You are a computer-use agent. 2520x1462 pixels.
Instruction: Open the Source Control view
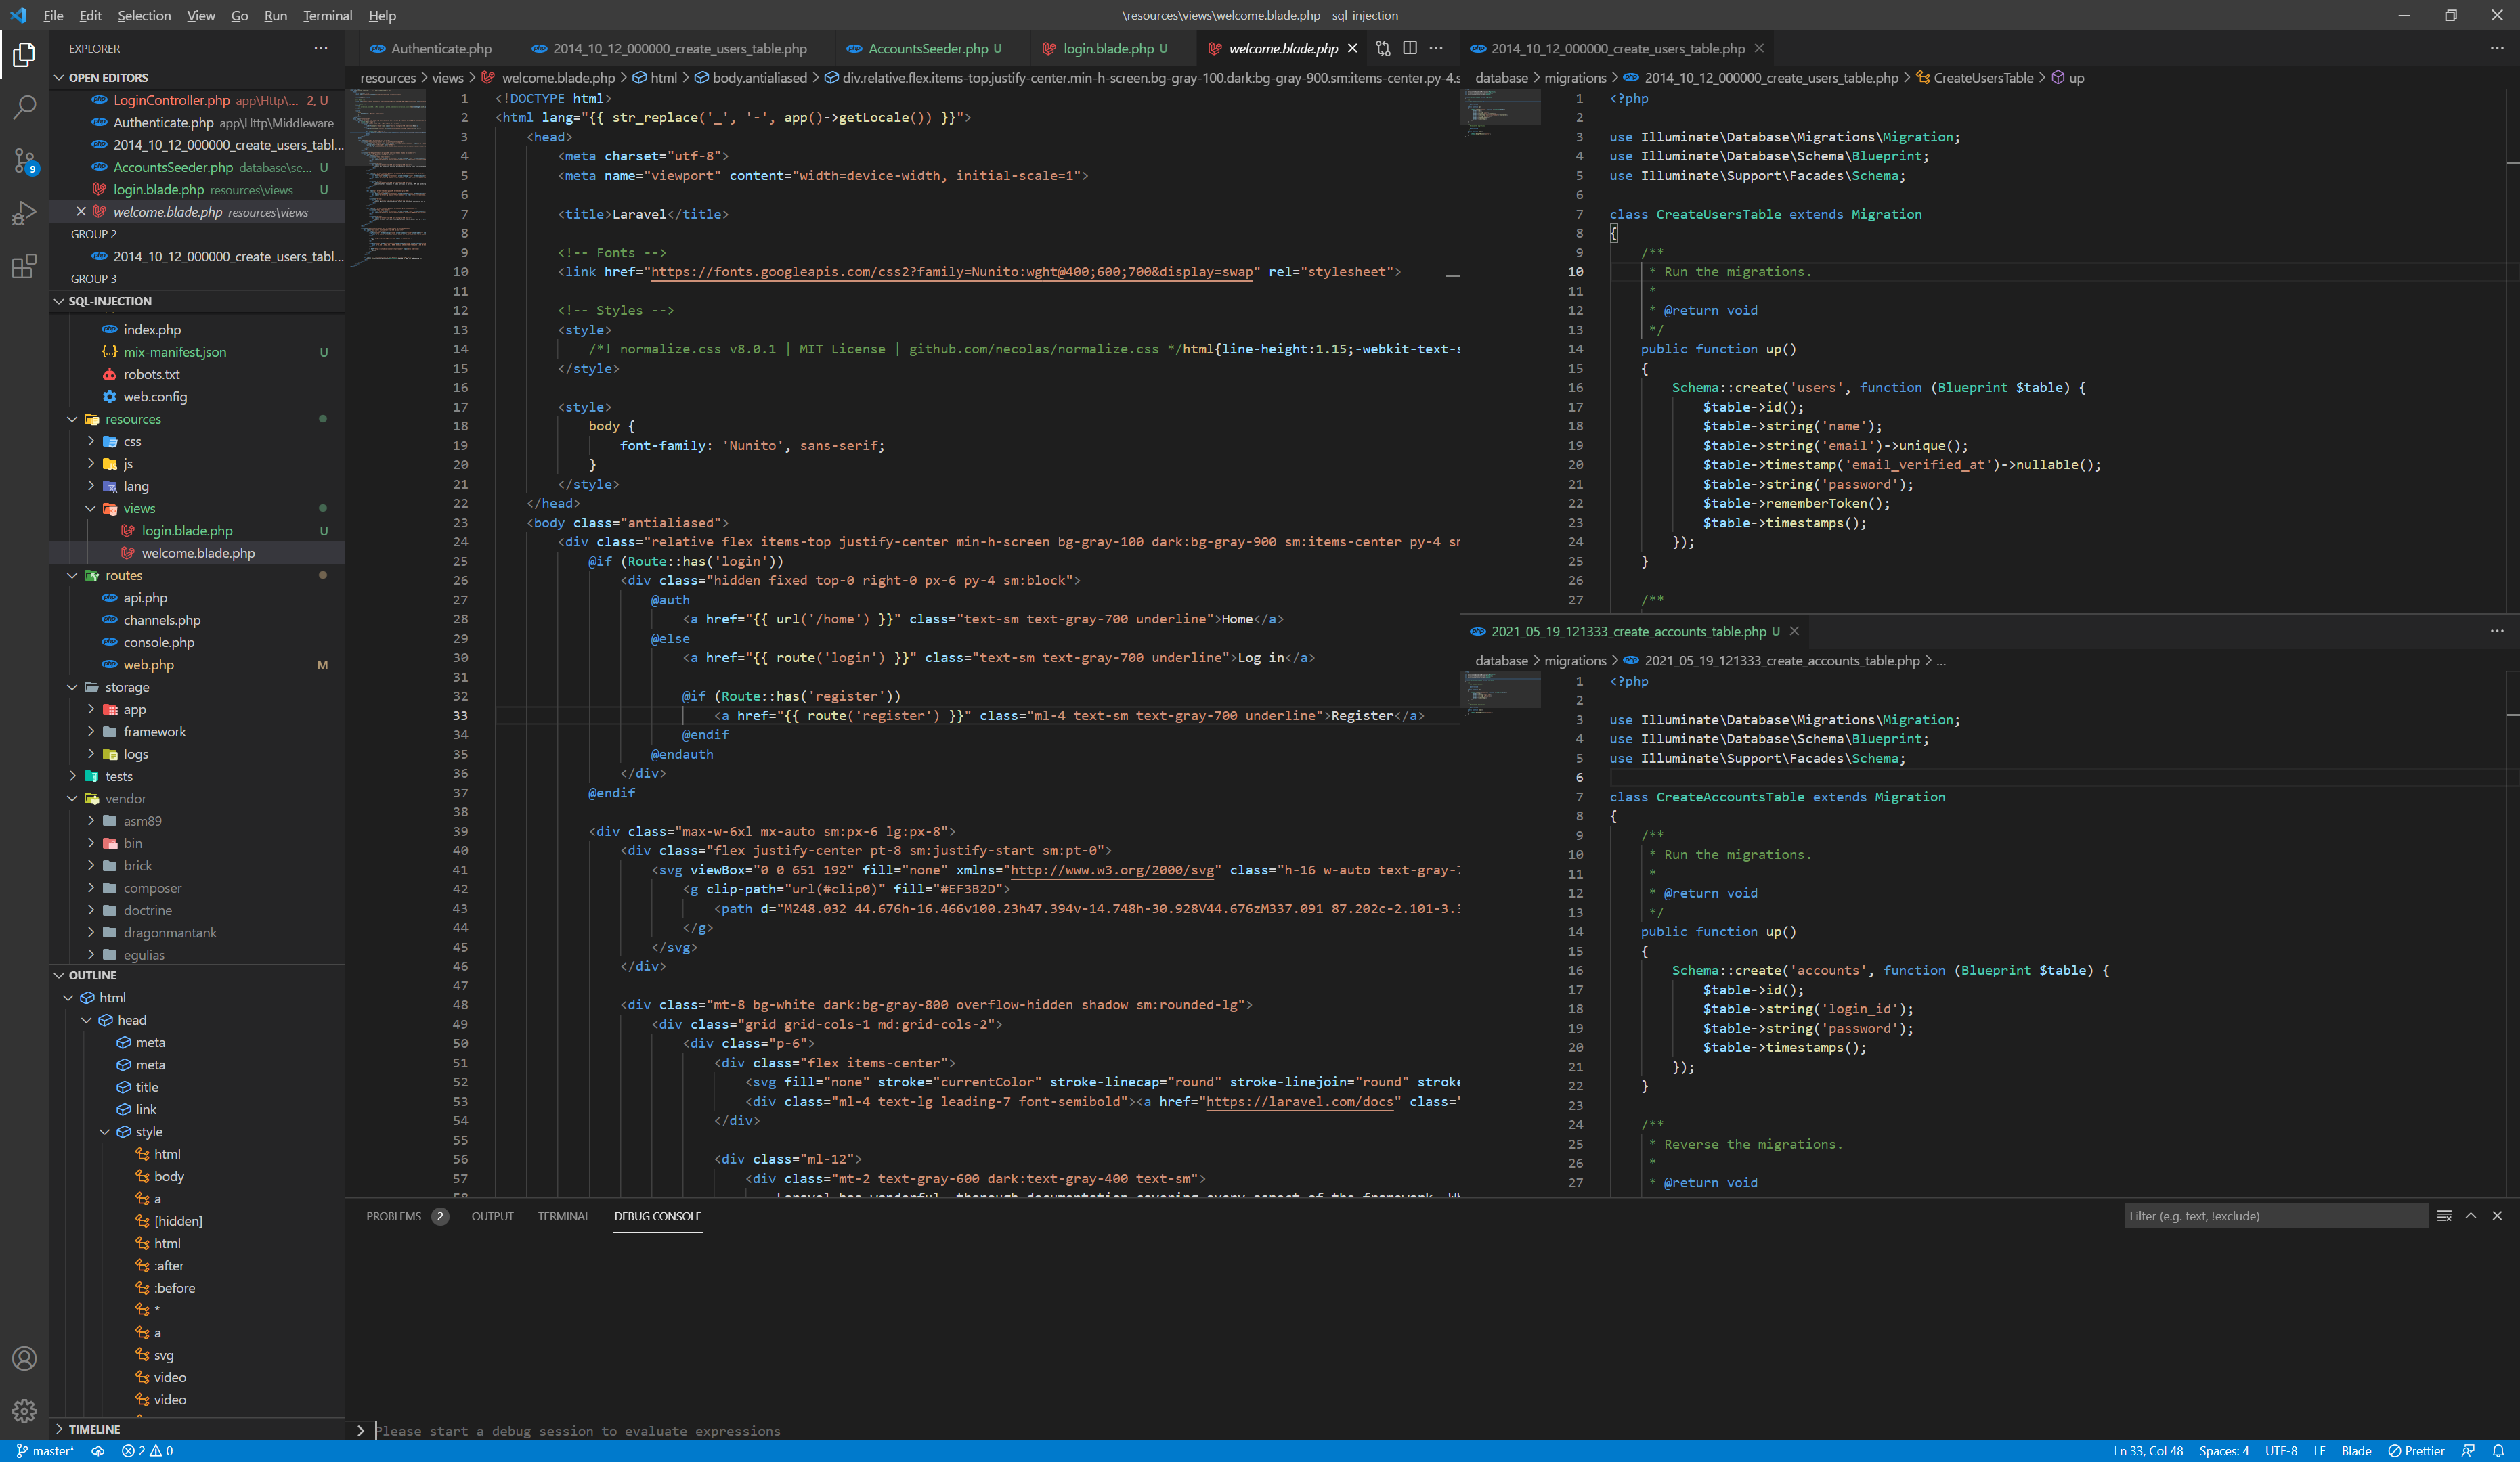(x=24, y=160)
